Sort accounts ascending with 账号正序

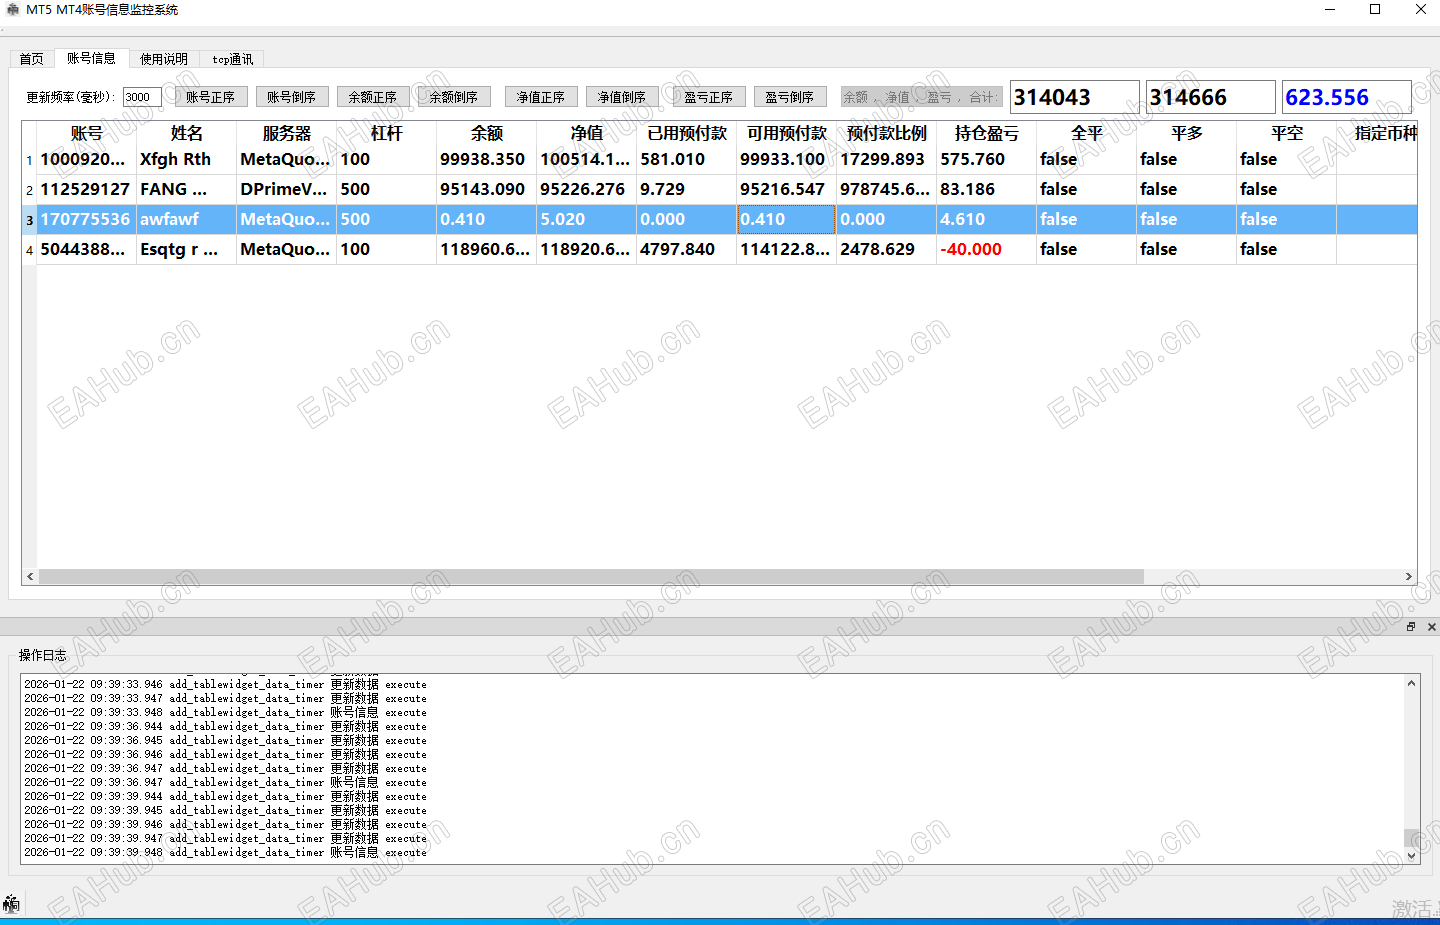(x=210, y=97)
